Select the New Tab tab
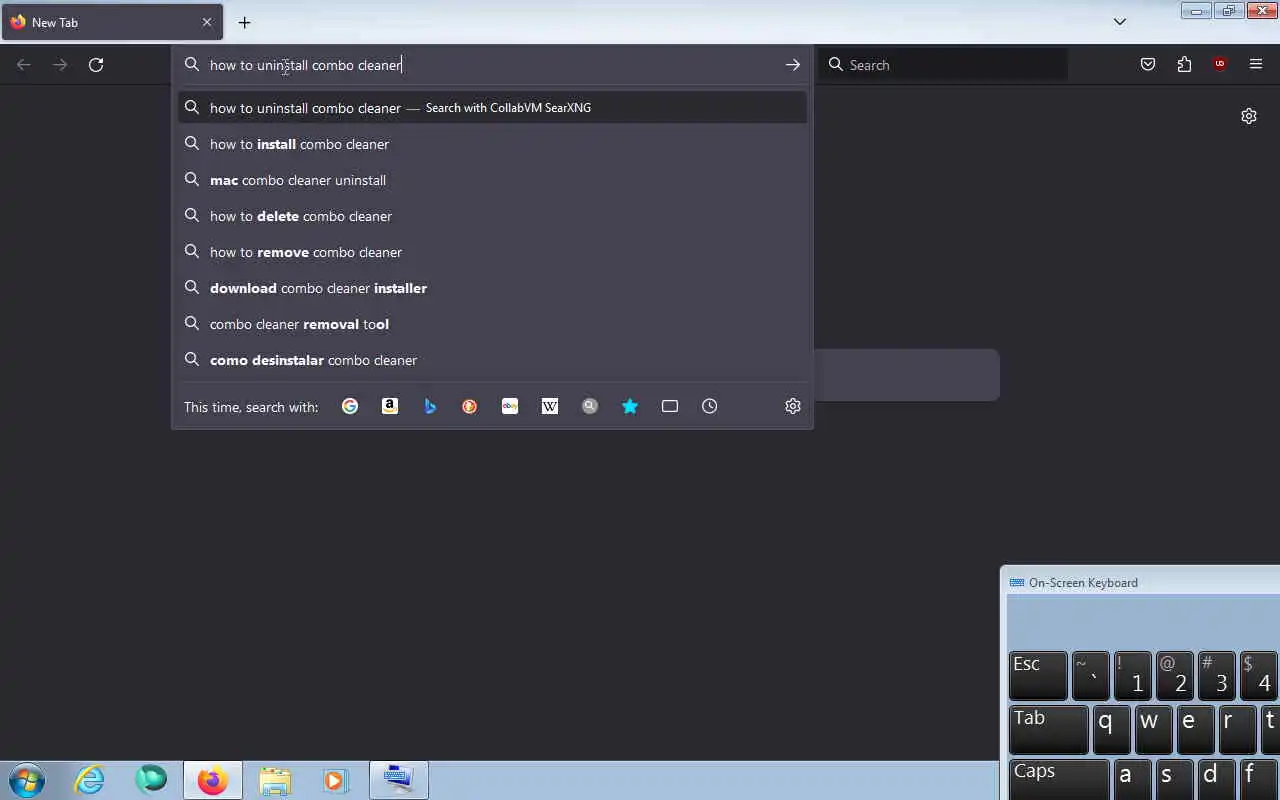This screenshot has height=800, width=1280. [x=112, y=22]
